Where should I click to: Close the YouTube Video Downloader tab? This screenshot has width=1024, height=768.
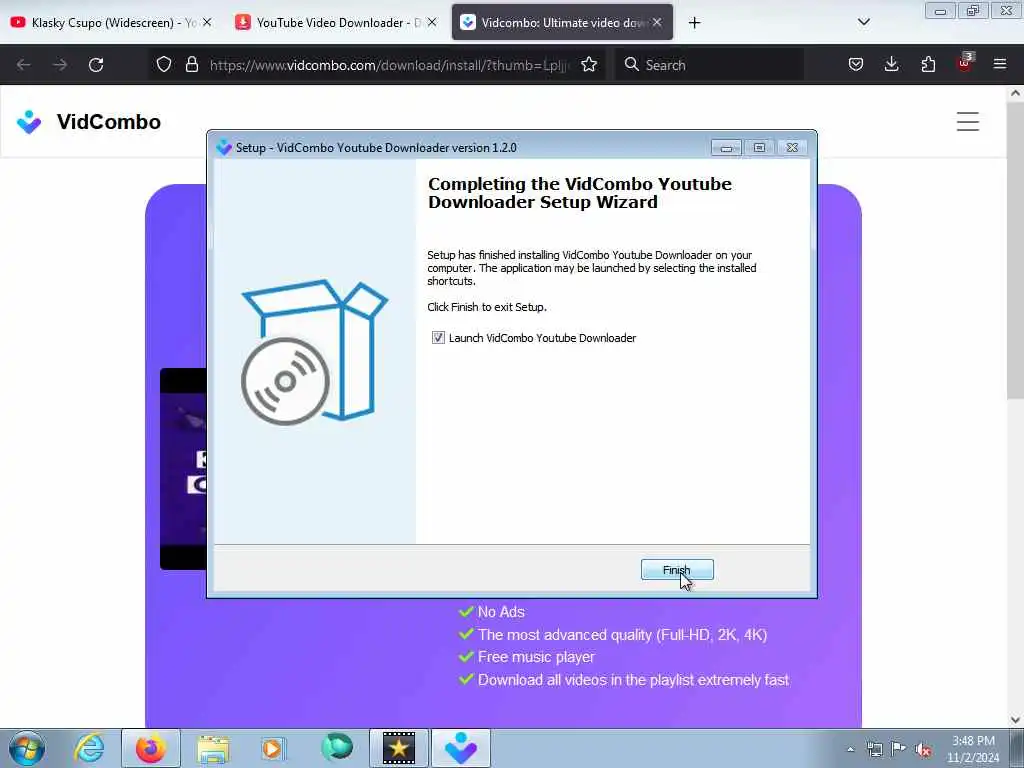click(x=432, y=22)
